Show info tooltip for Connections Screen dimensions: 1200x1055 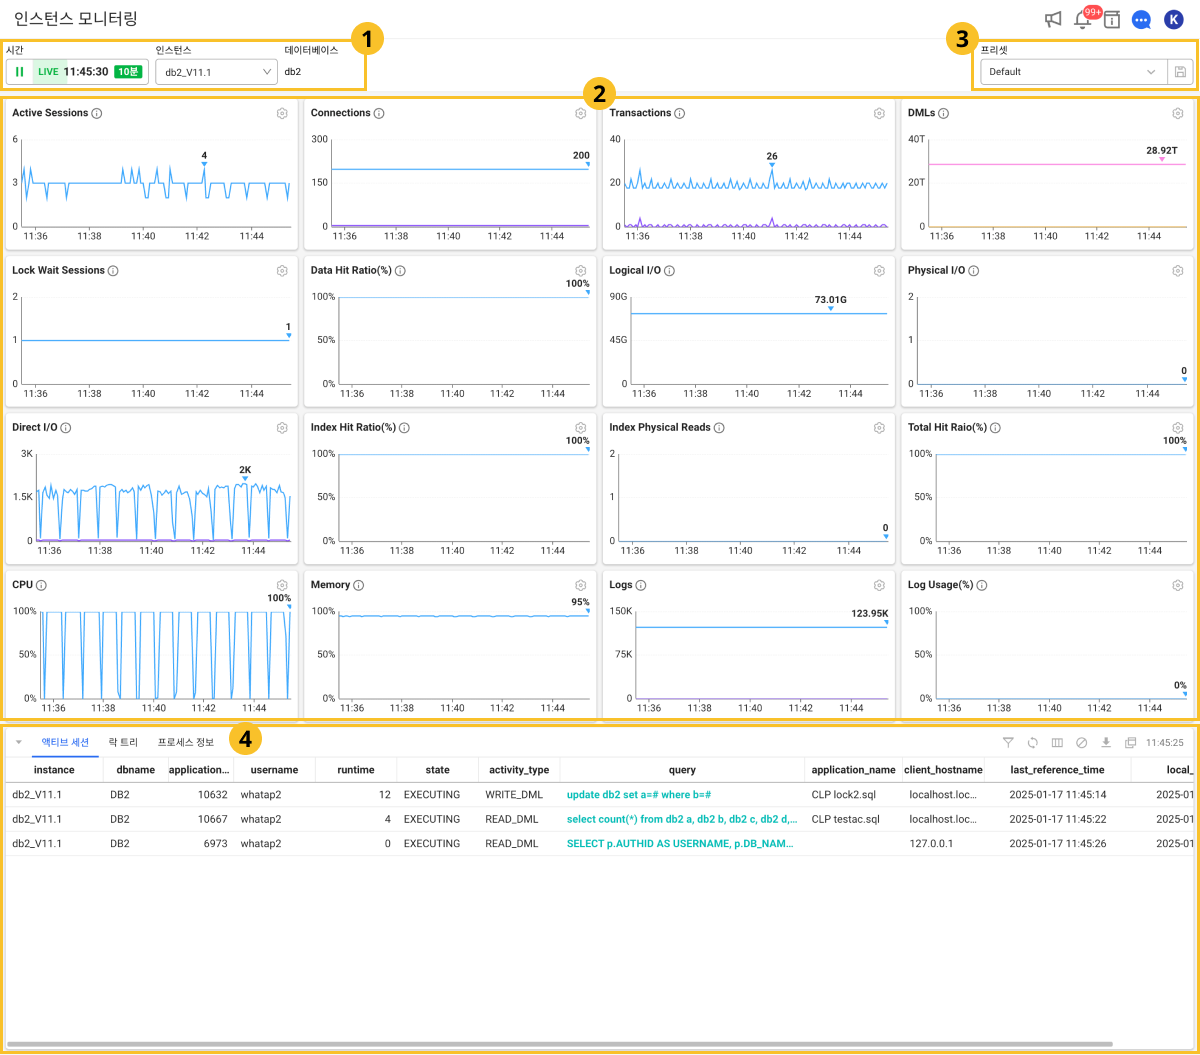pyautogui.click(x=379, y=114)
